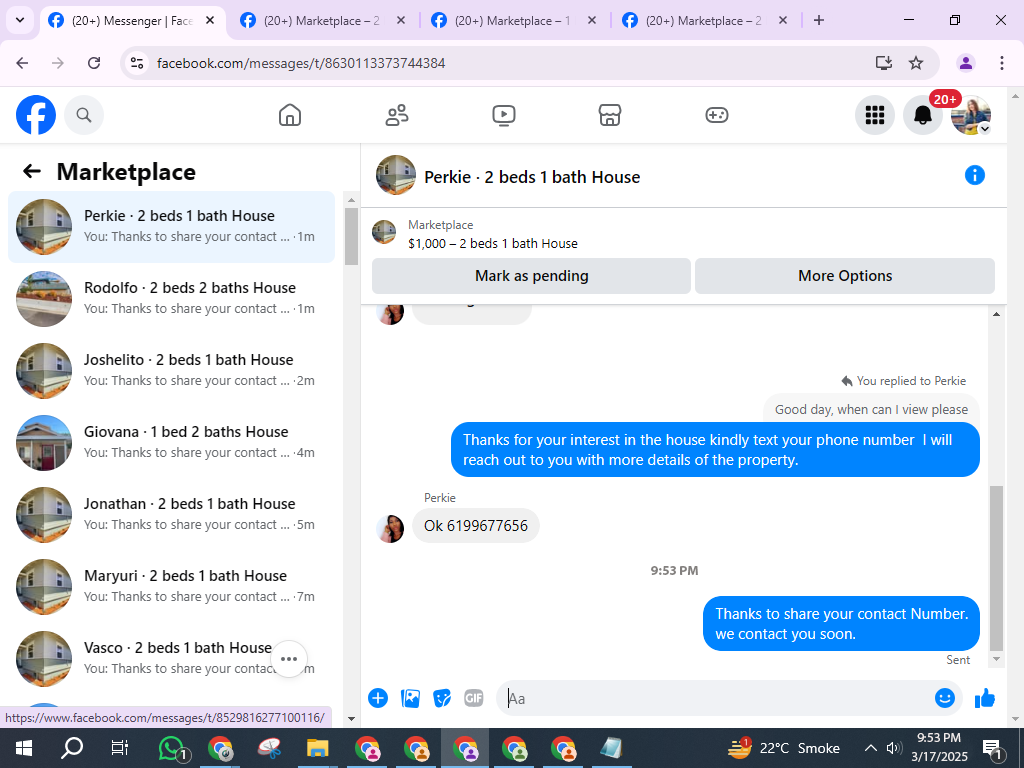Open the account profile picture menu

970,115
